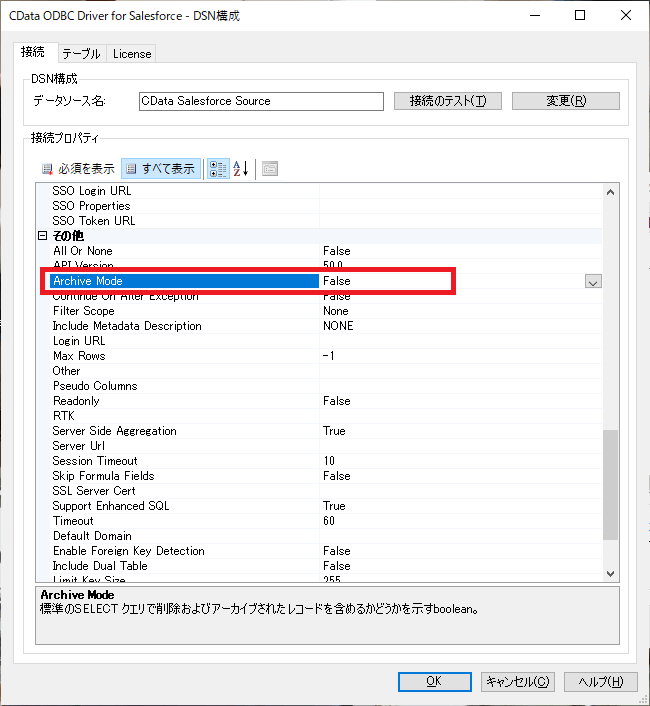Viewport: 650px width, 706px height.
Task: Toggle 必須を表示 required properties view
Action: pyautogui.click(x=77, y=169)
